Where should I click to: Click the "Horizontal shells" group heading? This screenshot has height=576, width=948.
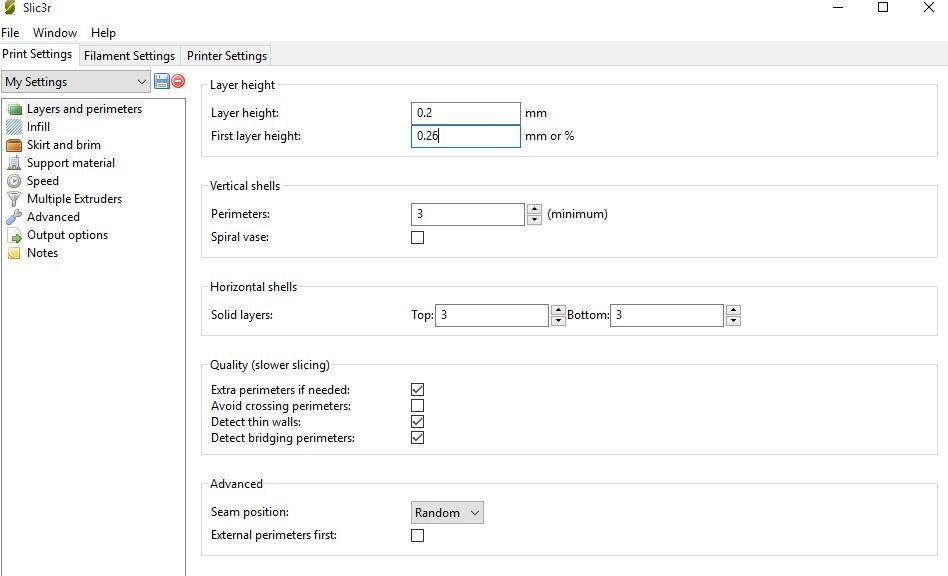coord(253,287)
